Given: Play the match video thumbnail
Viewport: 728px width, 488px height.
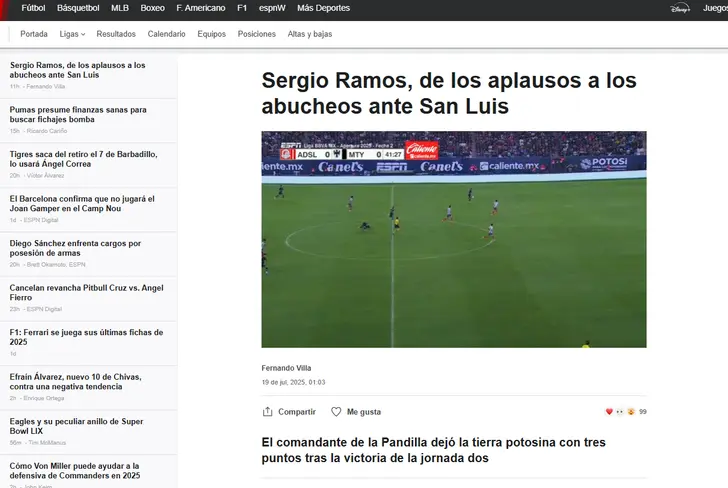Looking at the screenshot, I should (x=454, y=239).
